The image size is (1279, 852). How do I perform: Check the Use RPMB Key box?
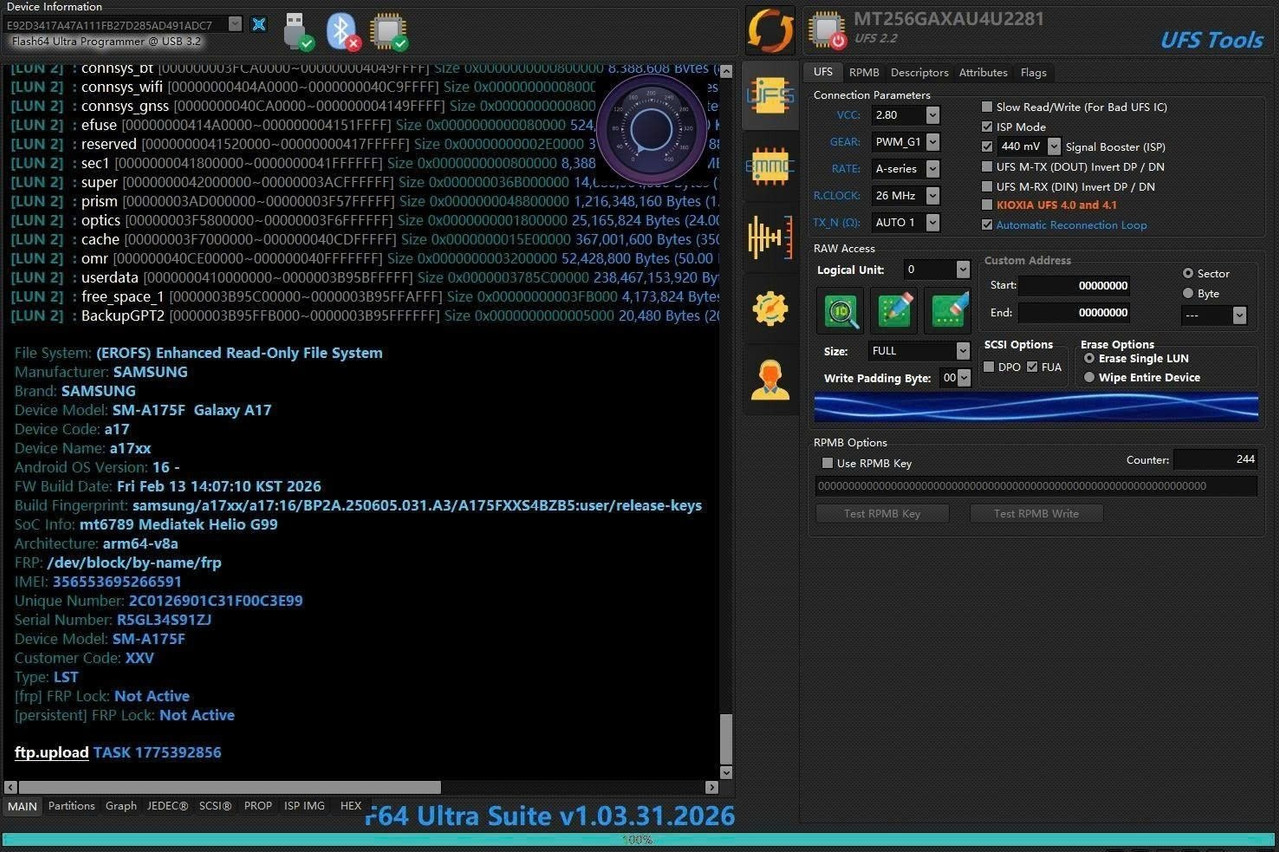click(827, 463)
